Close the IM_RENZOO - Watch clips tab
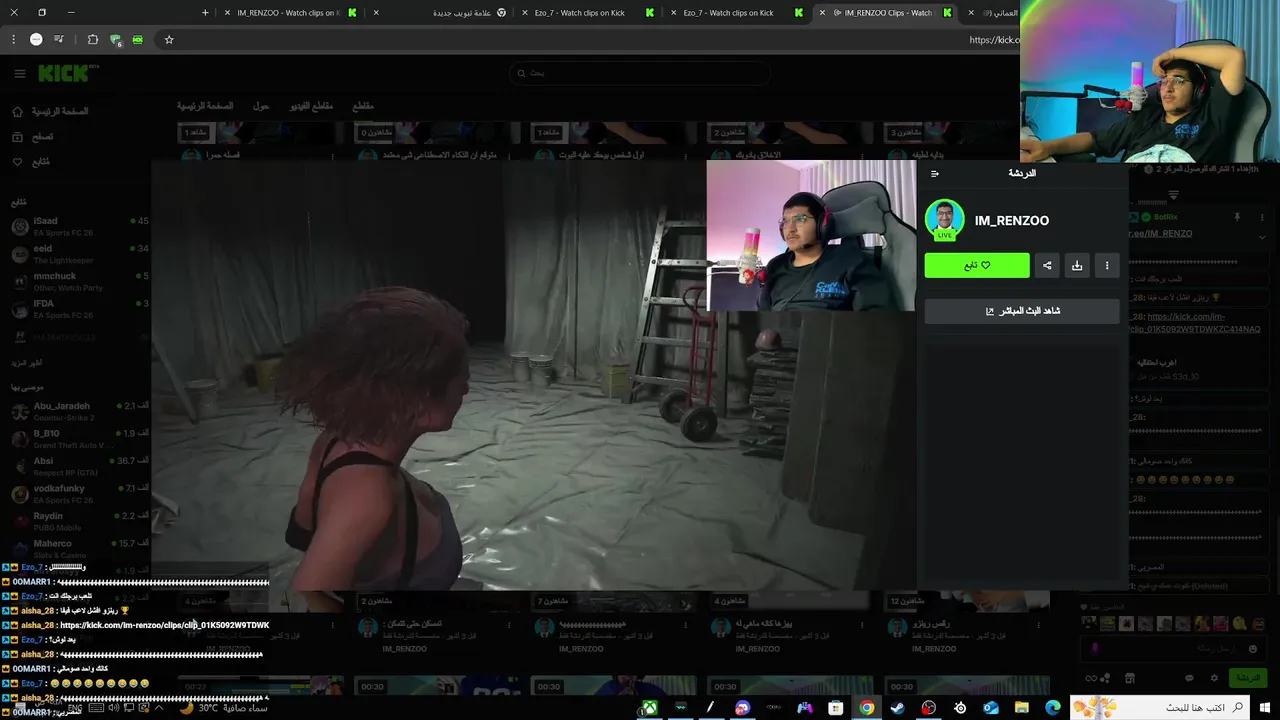Screen dimensions: 1280x720 (227, 13)
